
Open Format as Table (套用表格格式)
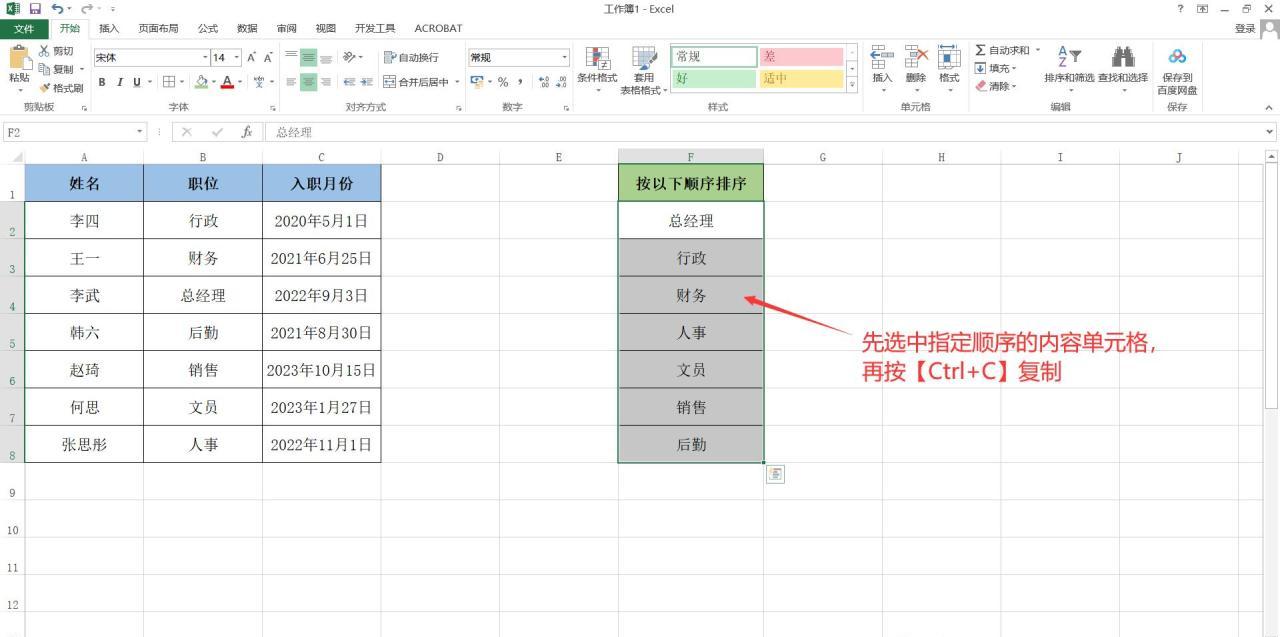pyautogui.click(x=644, y=69)
